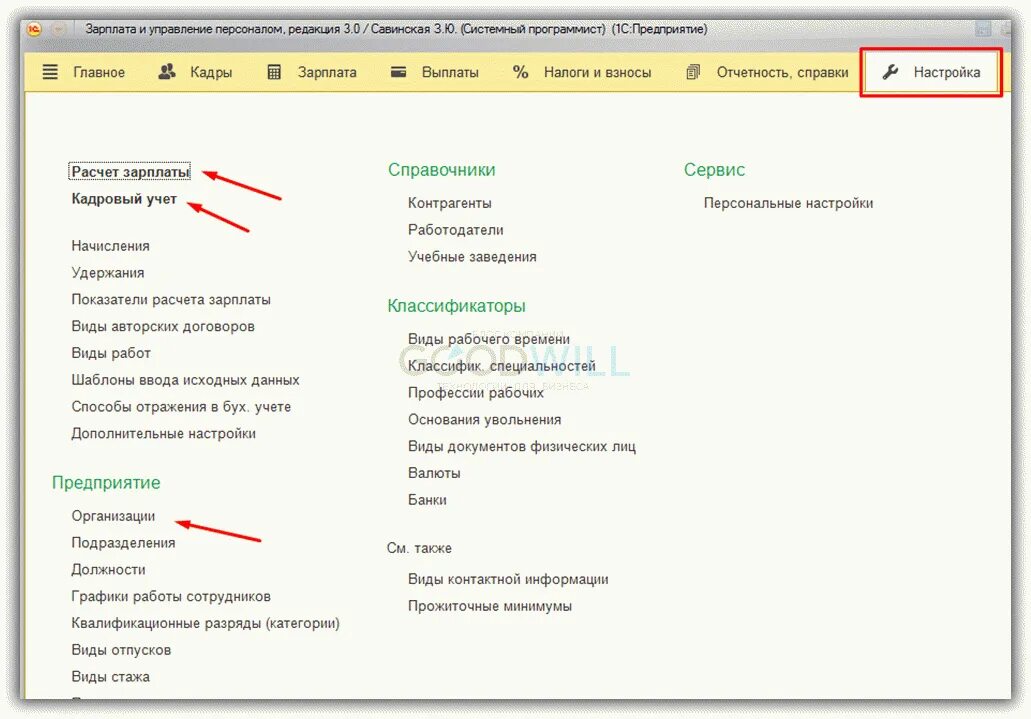
Task: Open Расчет зарплаты settings
Action: coord(130,172)
